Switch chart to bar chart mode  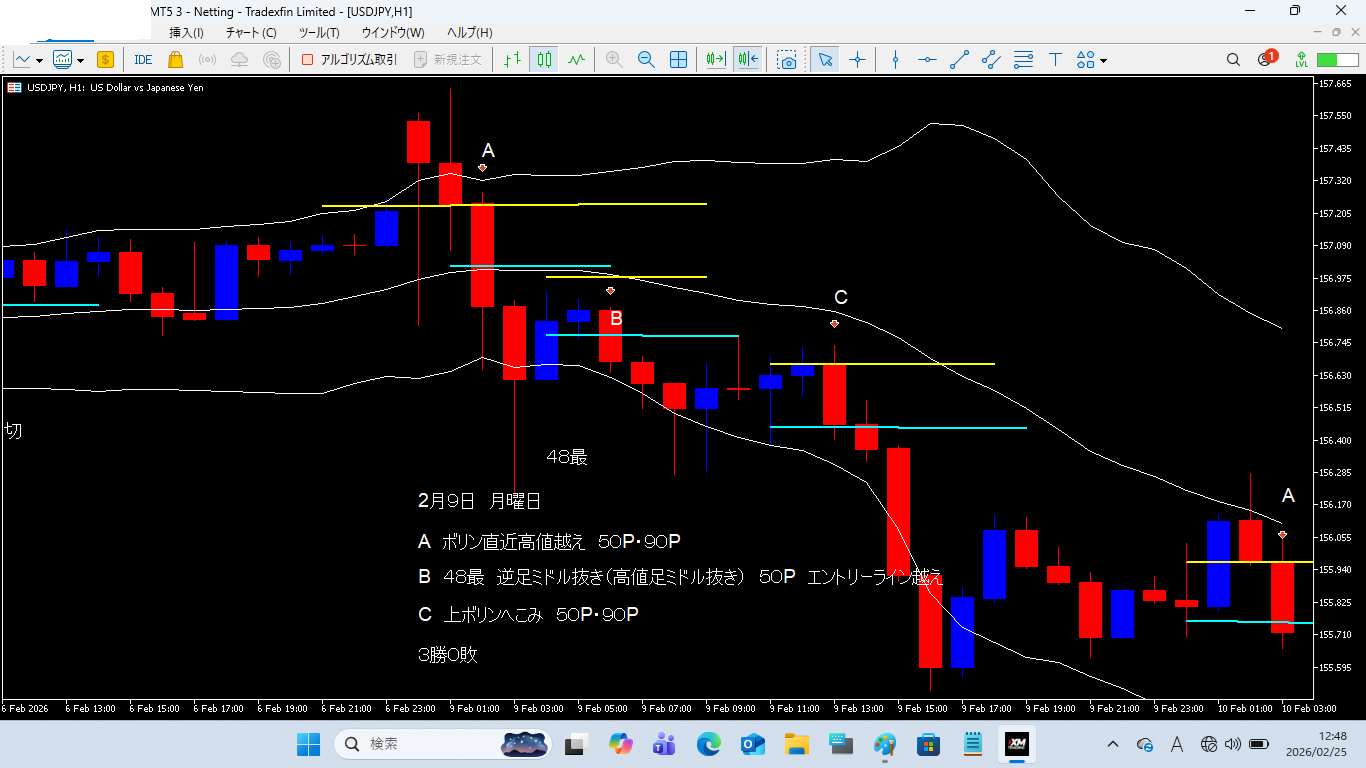[513, 60]
